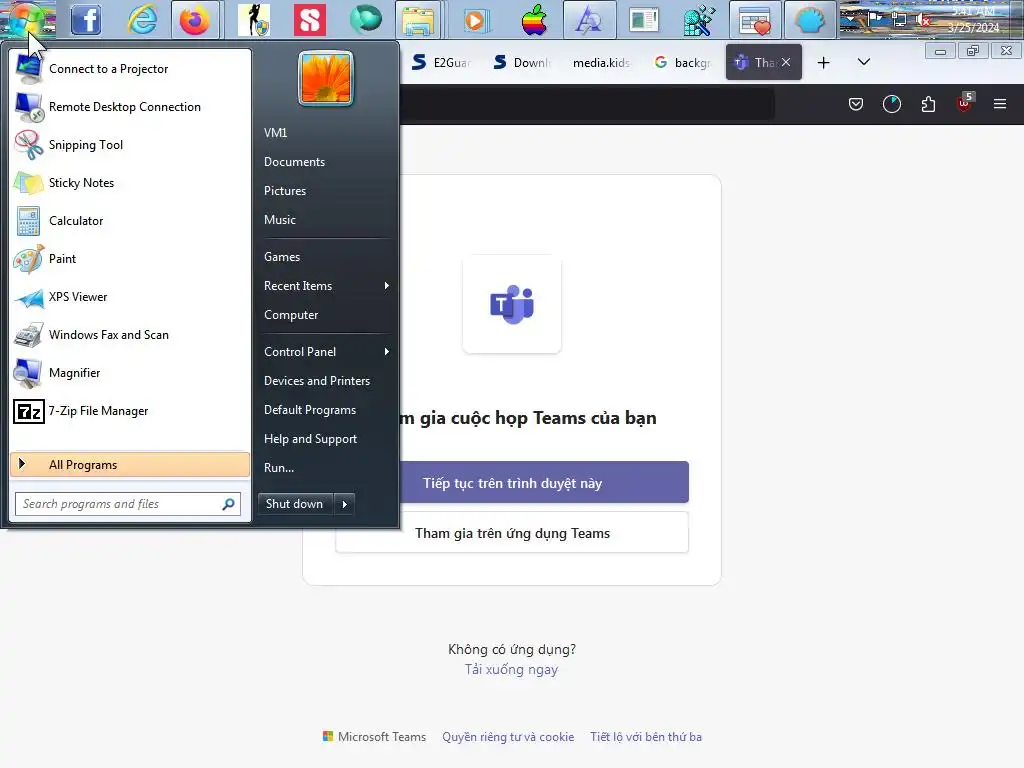
Task: Open Tiết lộ với bên thứ ba link
Action: pos(646,737)
